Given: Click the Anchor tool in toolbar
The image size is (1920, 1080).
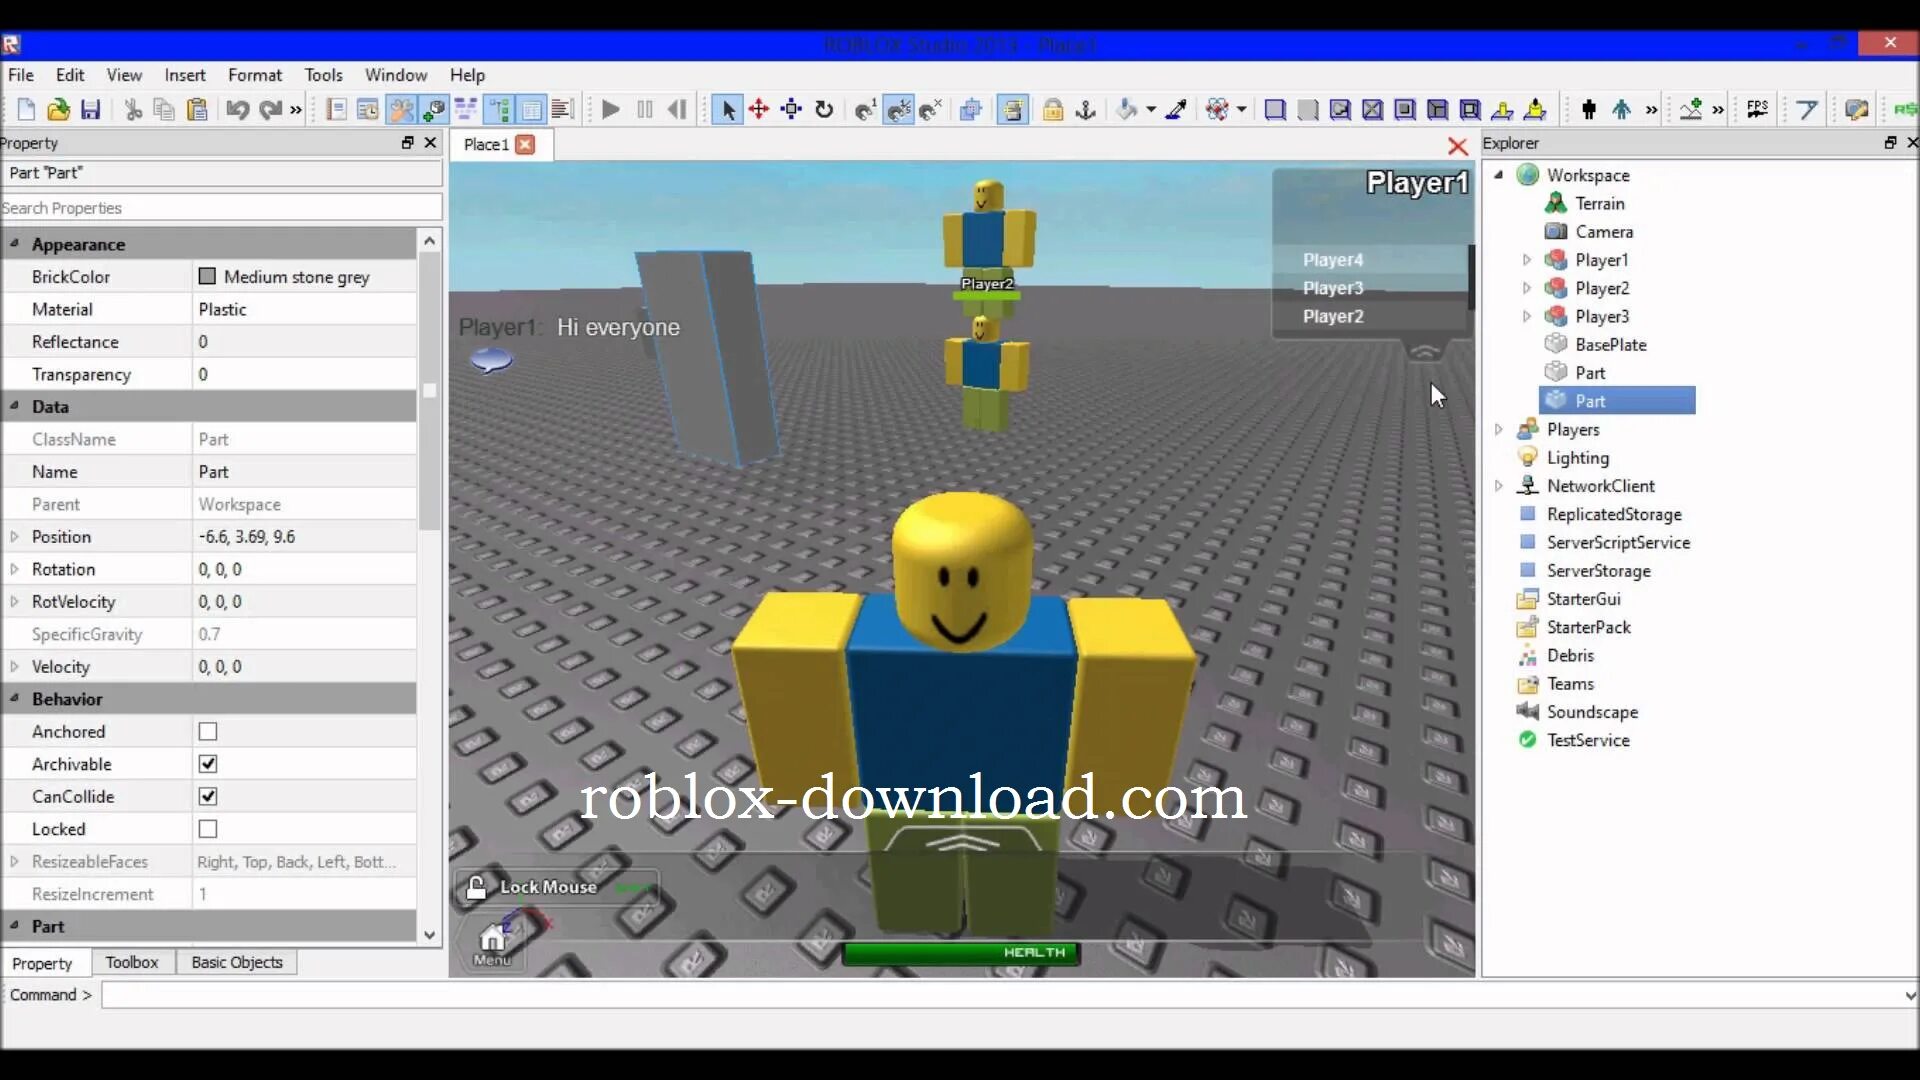Looking at the screenshot, I should tap(1084, 111).
